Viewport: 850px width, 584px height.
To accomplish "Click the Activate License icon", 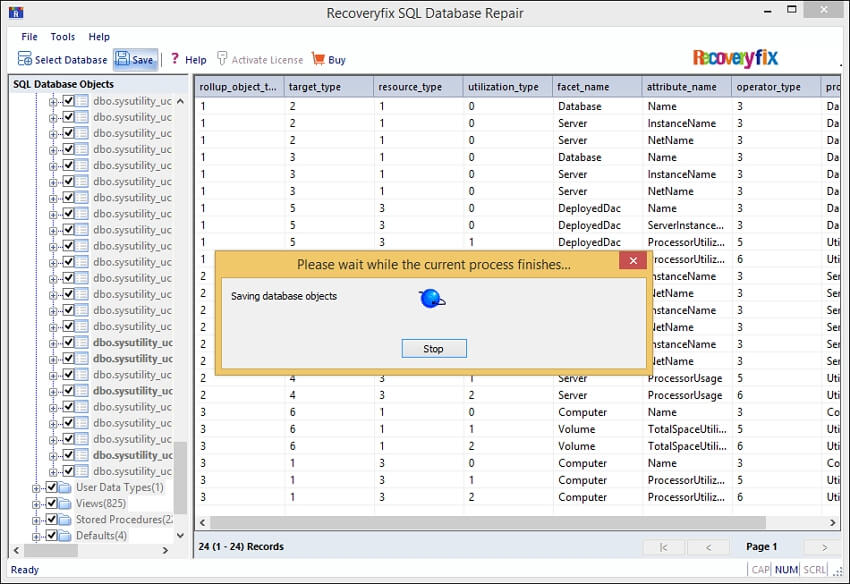I will click(x=222, y=58).
